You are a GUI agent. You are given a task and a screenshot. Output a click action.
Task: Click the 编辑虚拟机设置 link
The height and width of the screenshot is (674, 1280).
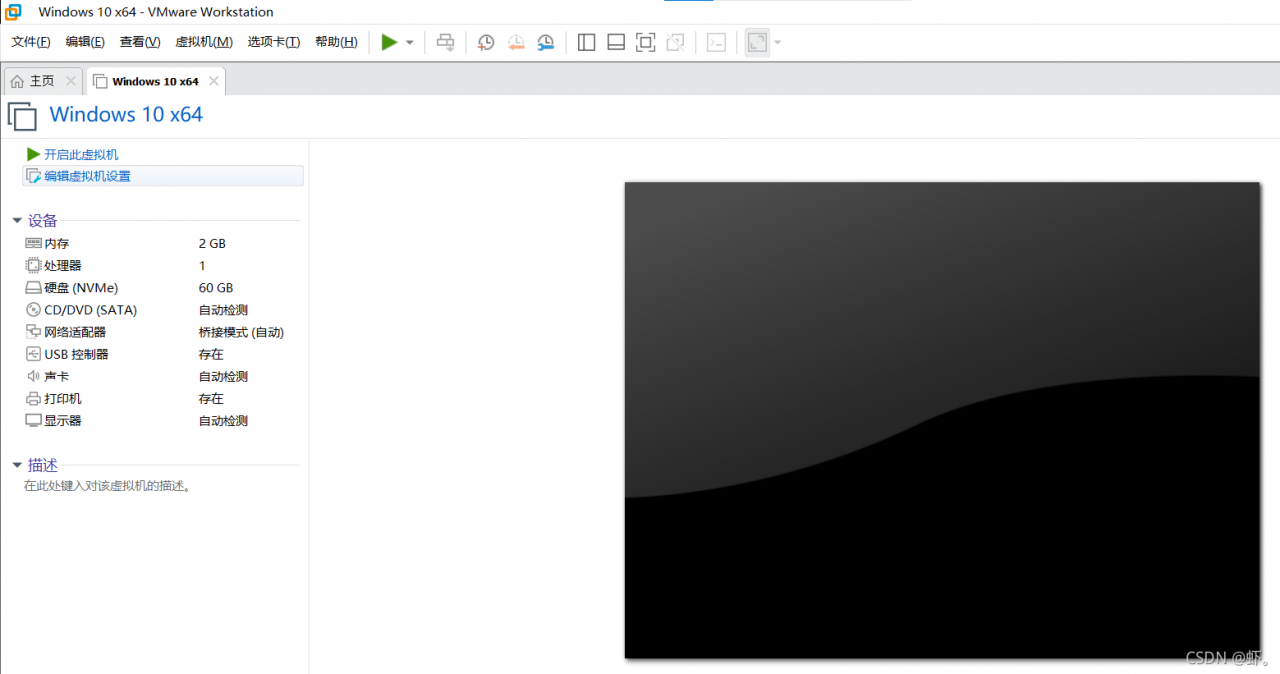point(87,176)
